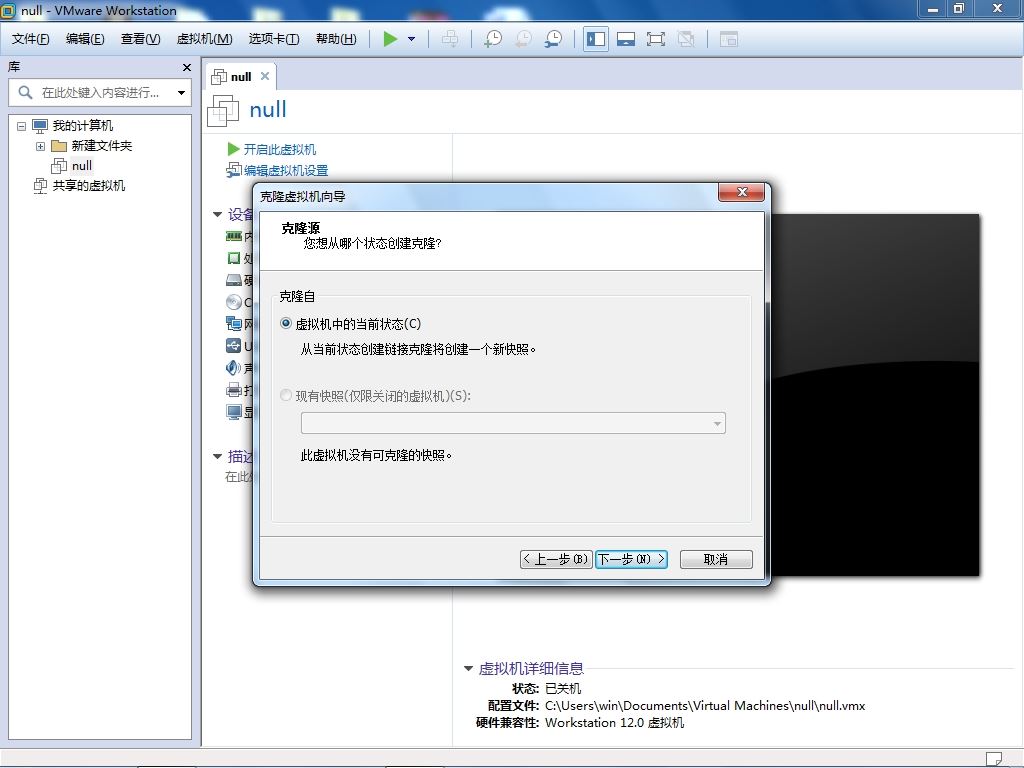This screenshot has height=768, width=1024.
Task: Click the sound card device icon
Action: coord(234,368)
